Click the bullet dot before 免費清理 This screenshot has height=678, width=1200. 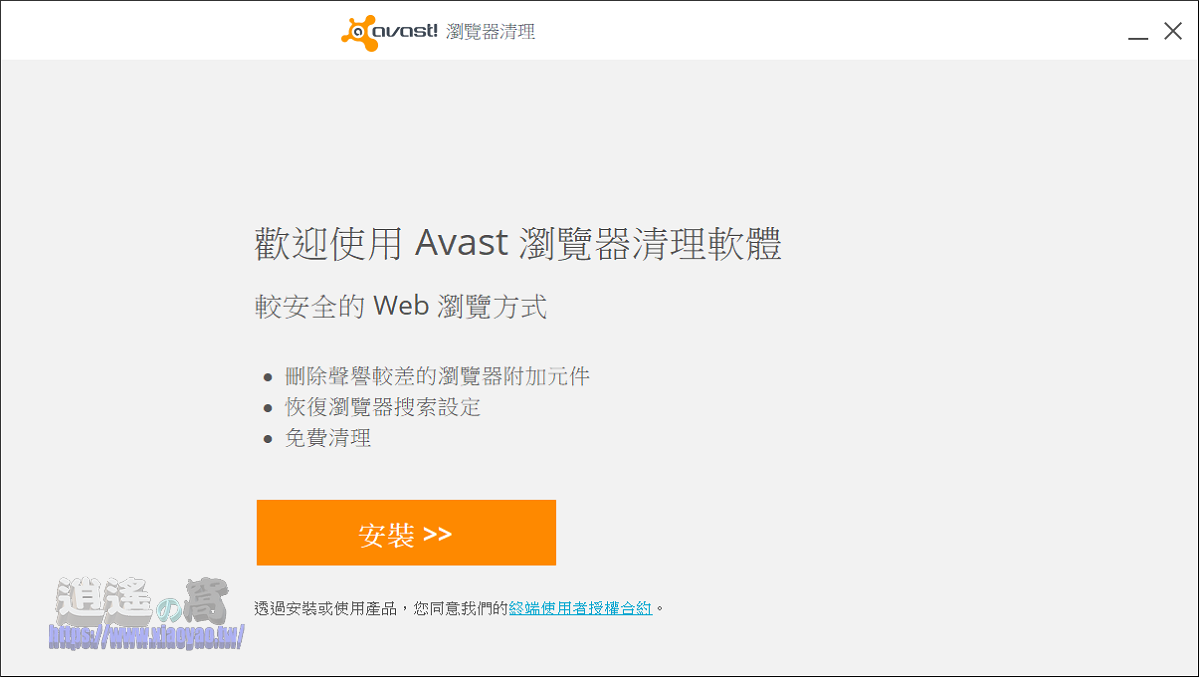[267, 439]
